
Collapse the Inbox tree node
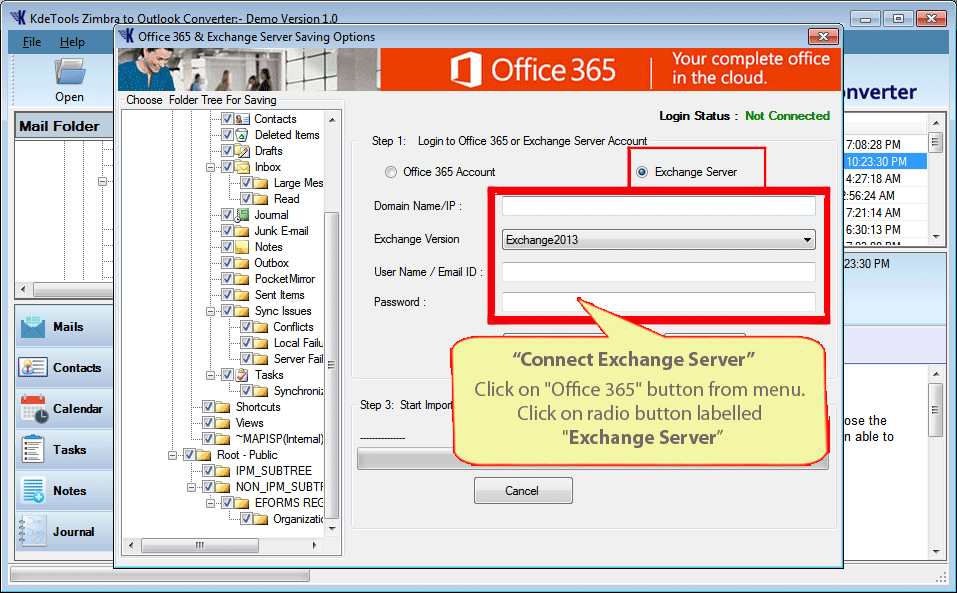tap(210, 167)
